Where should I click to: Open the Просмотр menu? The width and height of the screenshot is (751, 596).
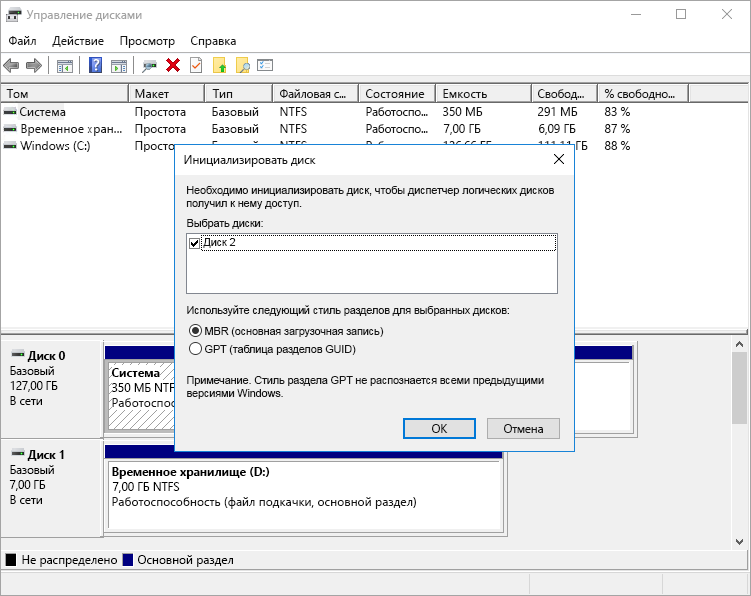pyautogui.click(x=147, y=41)
